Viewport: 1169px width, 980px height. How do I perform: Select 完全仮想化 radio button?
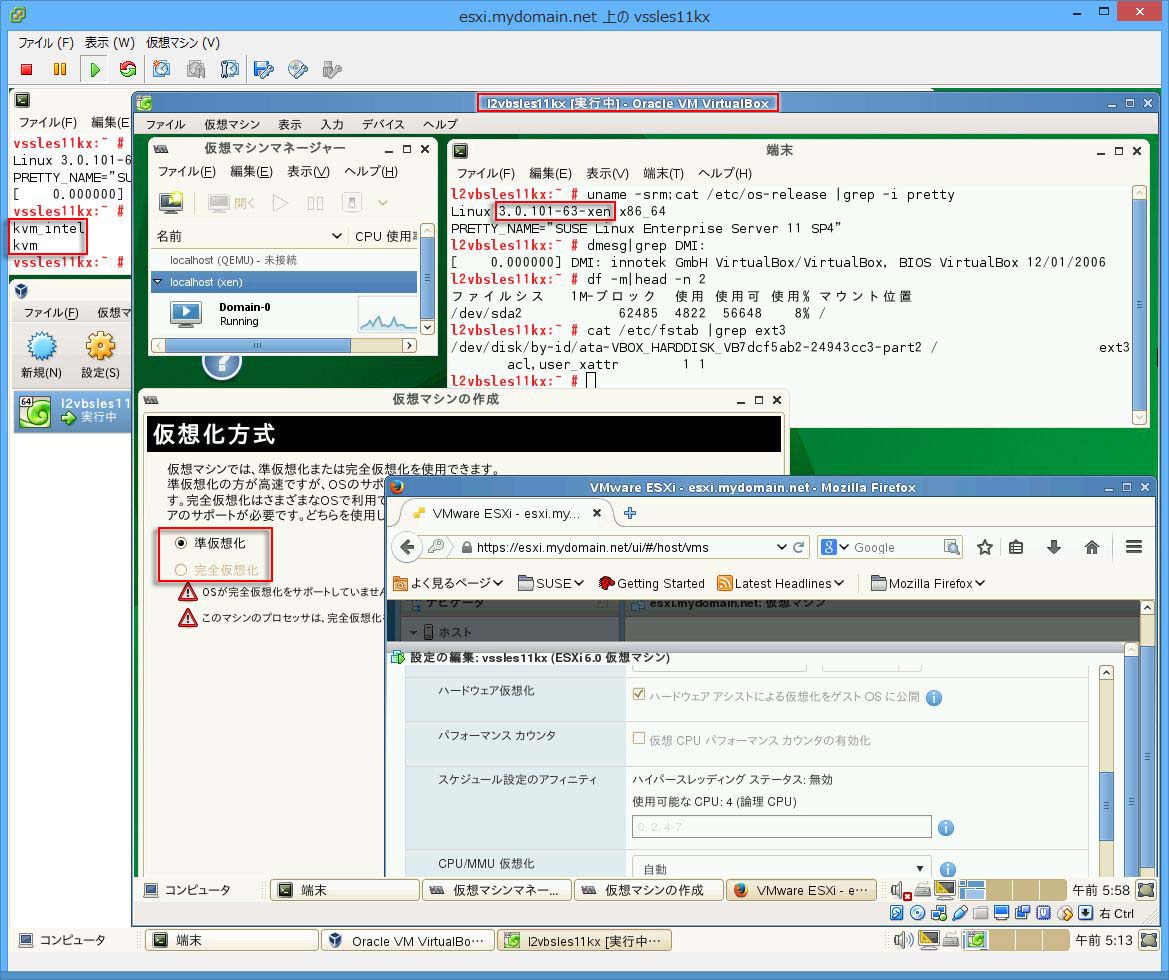click(x=180, y=570)
